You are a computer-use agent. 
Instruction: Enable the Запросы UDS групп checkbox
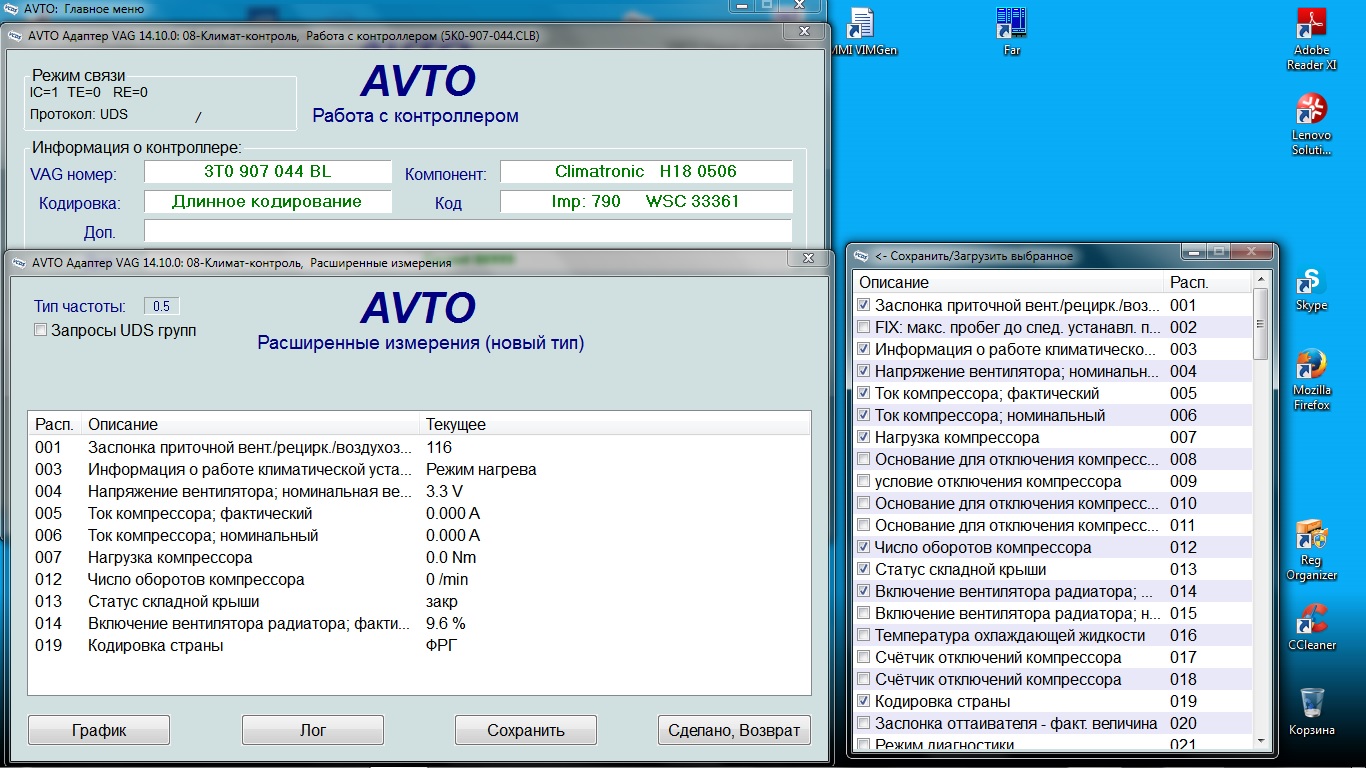click(x=41, y=330)
